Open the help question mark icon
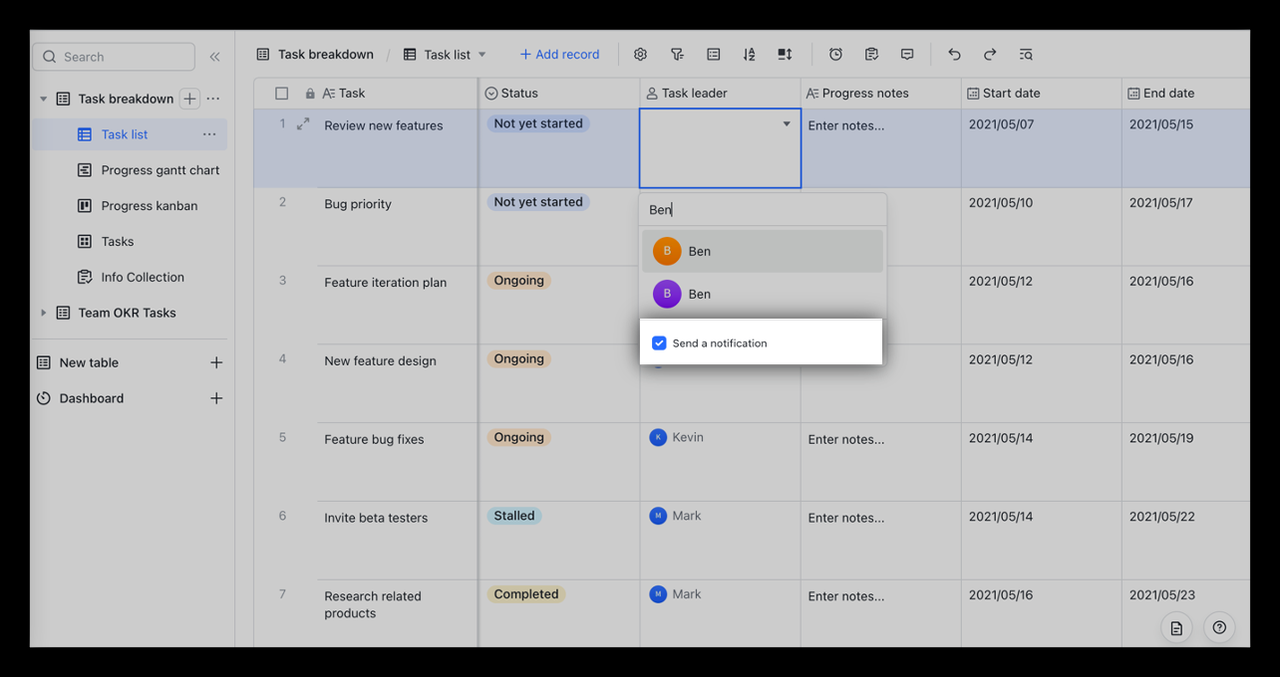The height and width of the screenshot is (677, 1280). tap(1219, 628)
